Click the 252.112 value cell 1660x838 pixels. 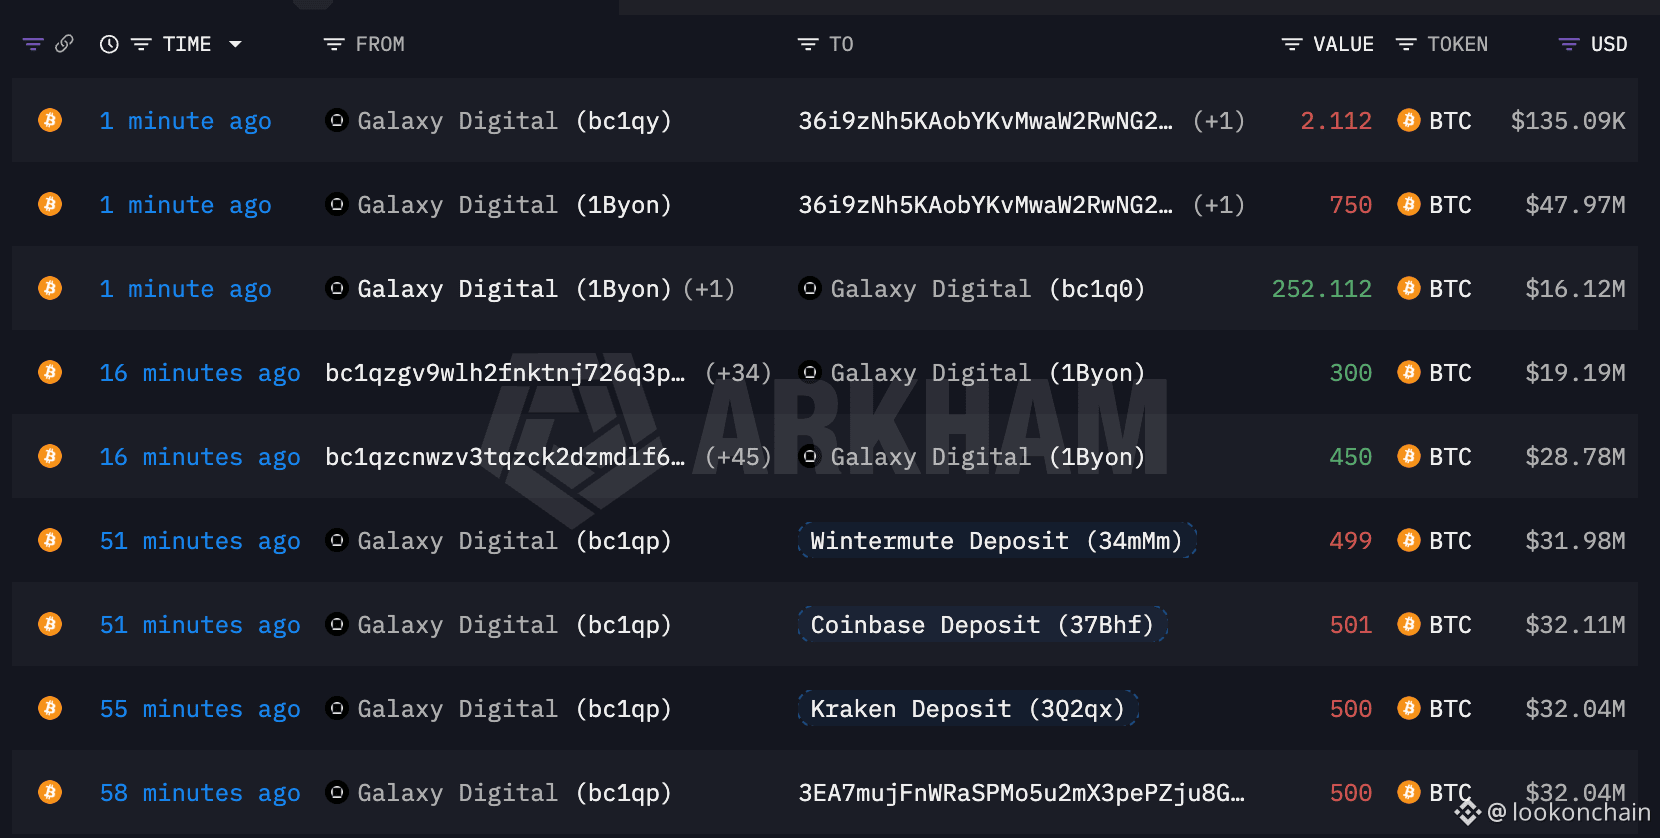[1321, 289]
